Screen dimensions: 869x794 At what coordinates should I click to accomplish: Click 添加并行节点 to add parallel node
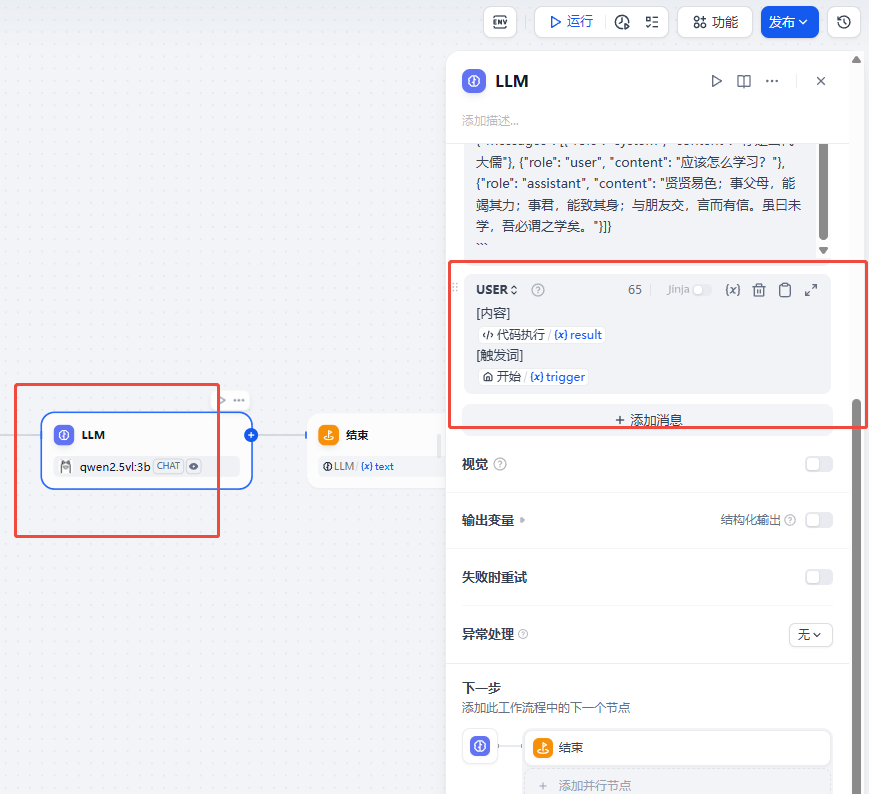(677, 785)
